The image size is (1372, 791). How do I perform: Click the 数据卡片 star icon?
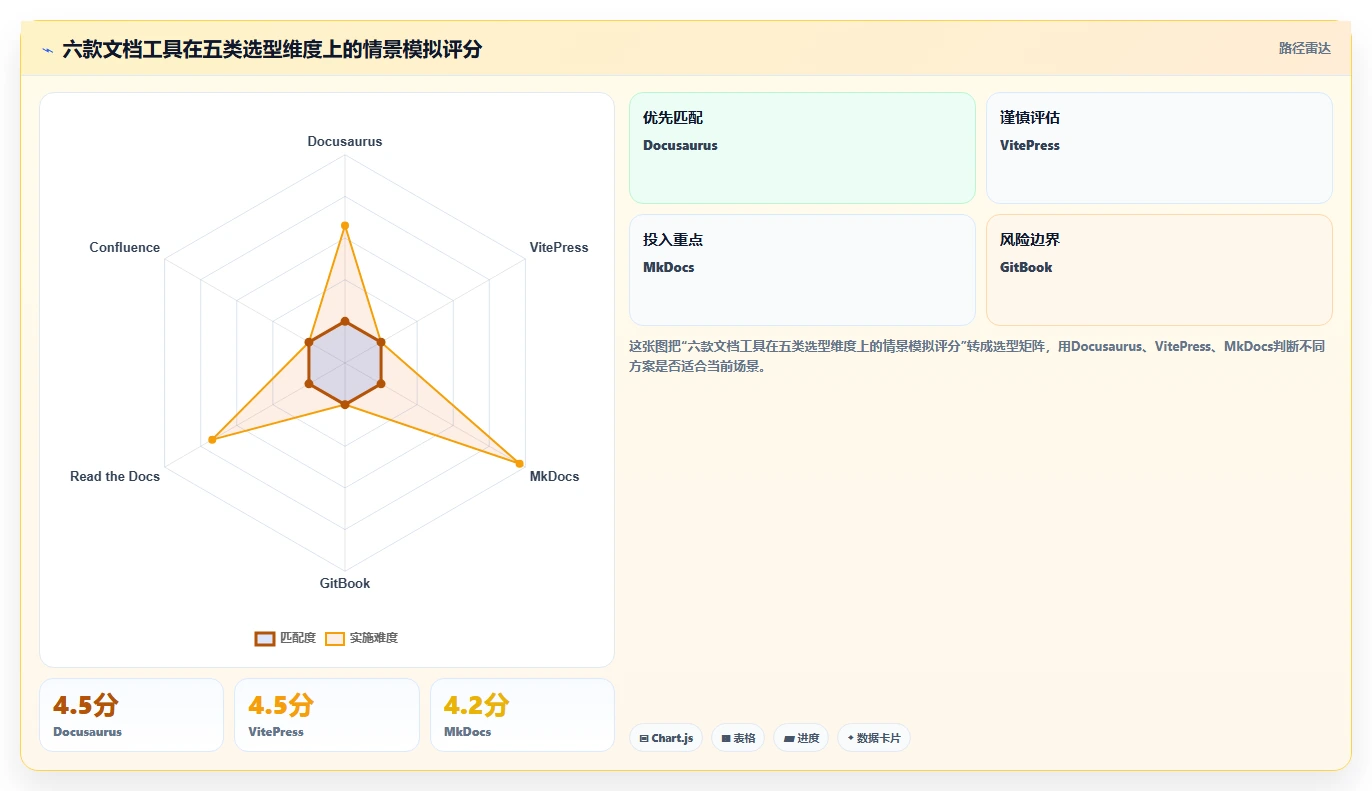(851, 738)
